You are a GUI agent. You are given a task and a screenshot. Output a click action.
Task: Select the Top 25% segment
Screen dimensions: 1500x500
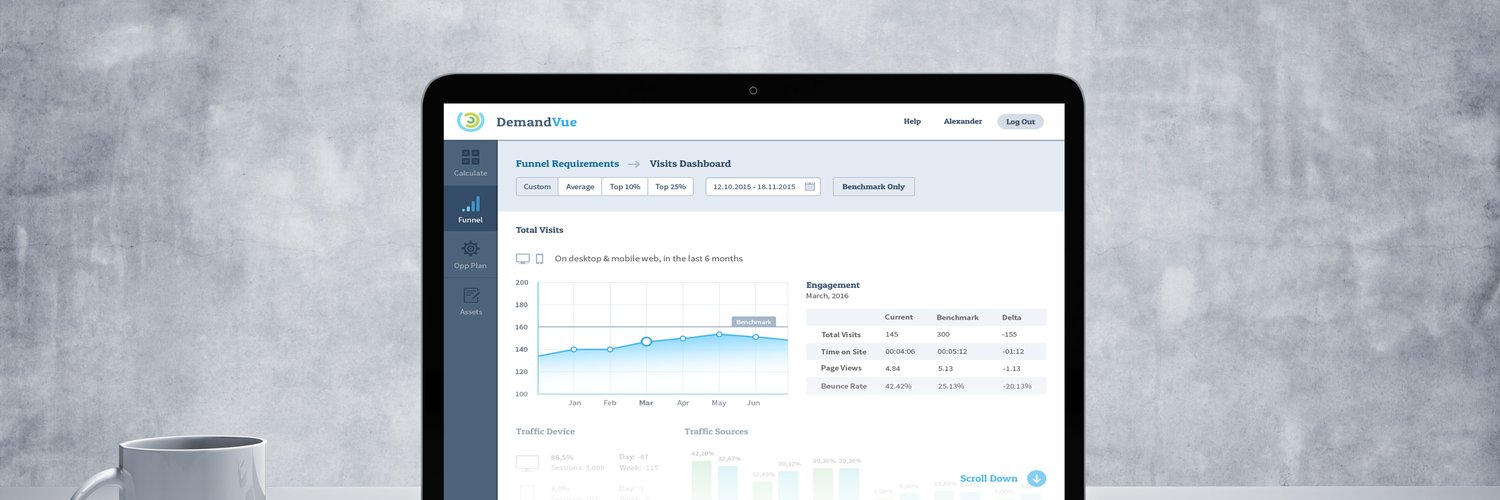(x=670, y=186)
